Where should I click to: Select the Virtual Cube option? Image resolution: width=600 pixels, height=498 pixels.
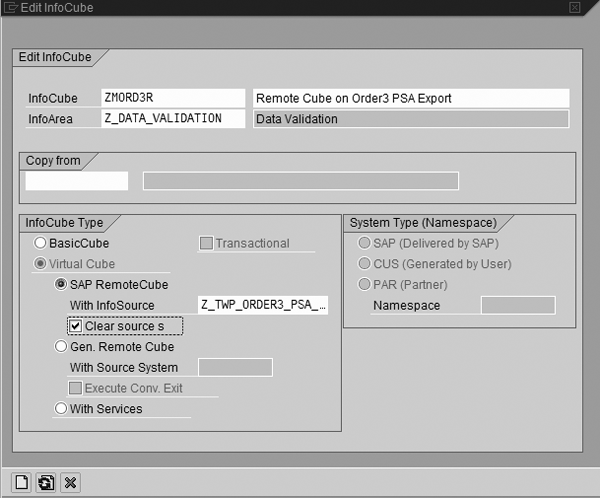tap(41, 264)
